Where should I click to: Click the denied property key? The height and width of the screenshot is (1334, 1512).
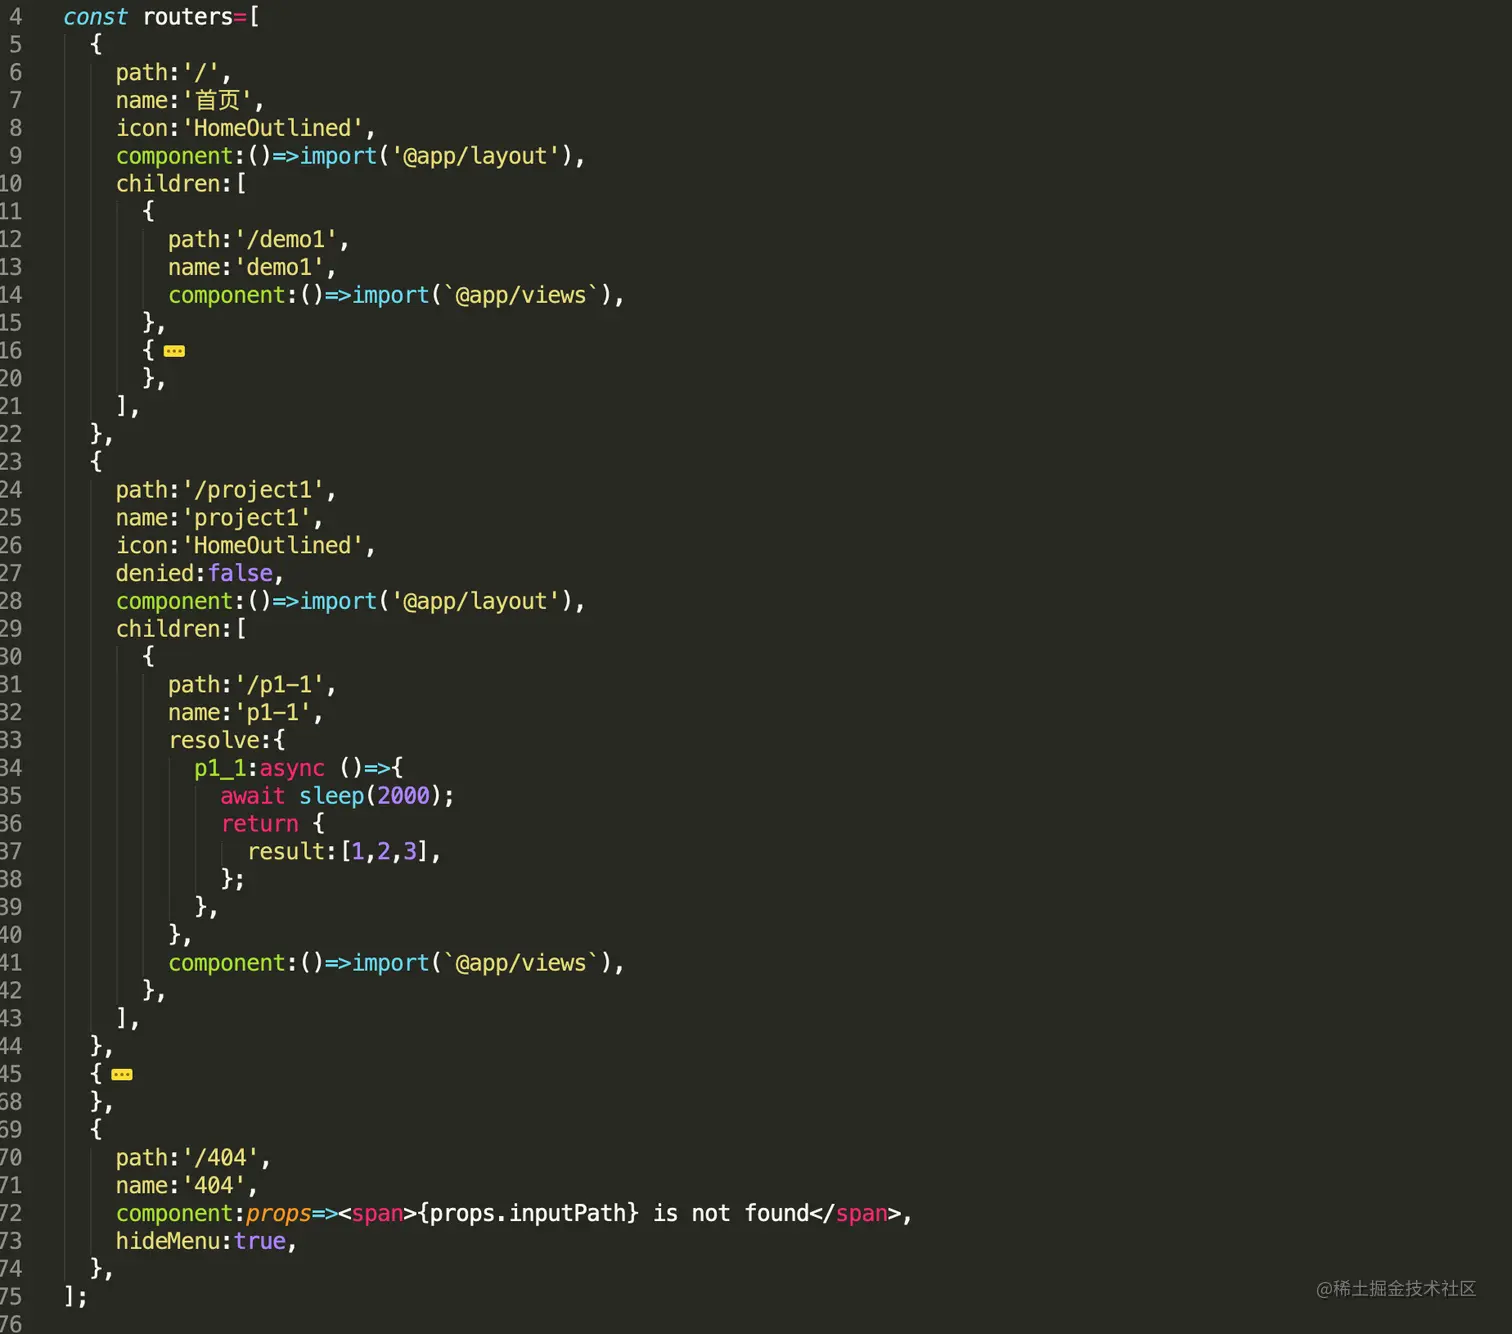tap(155, 573)
